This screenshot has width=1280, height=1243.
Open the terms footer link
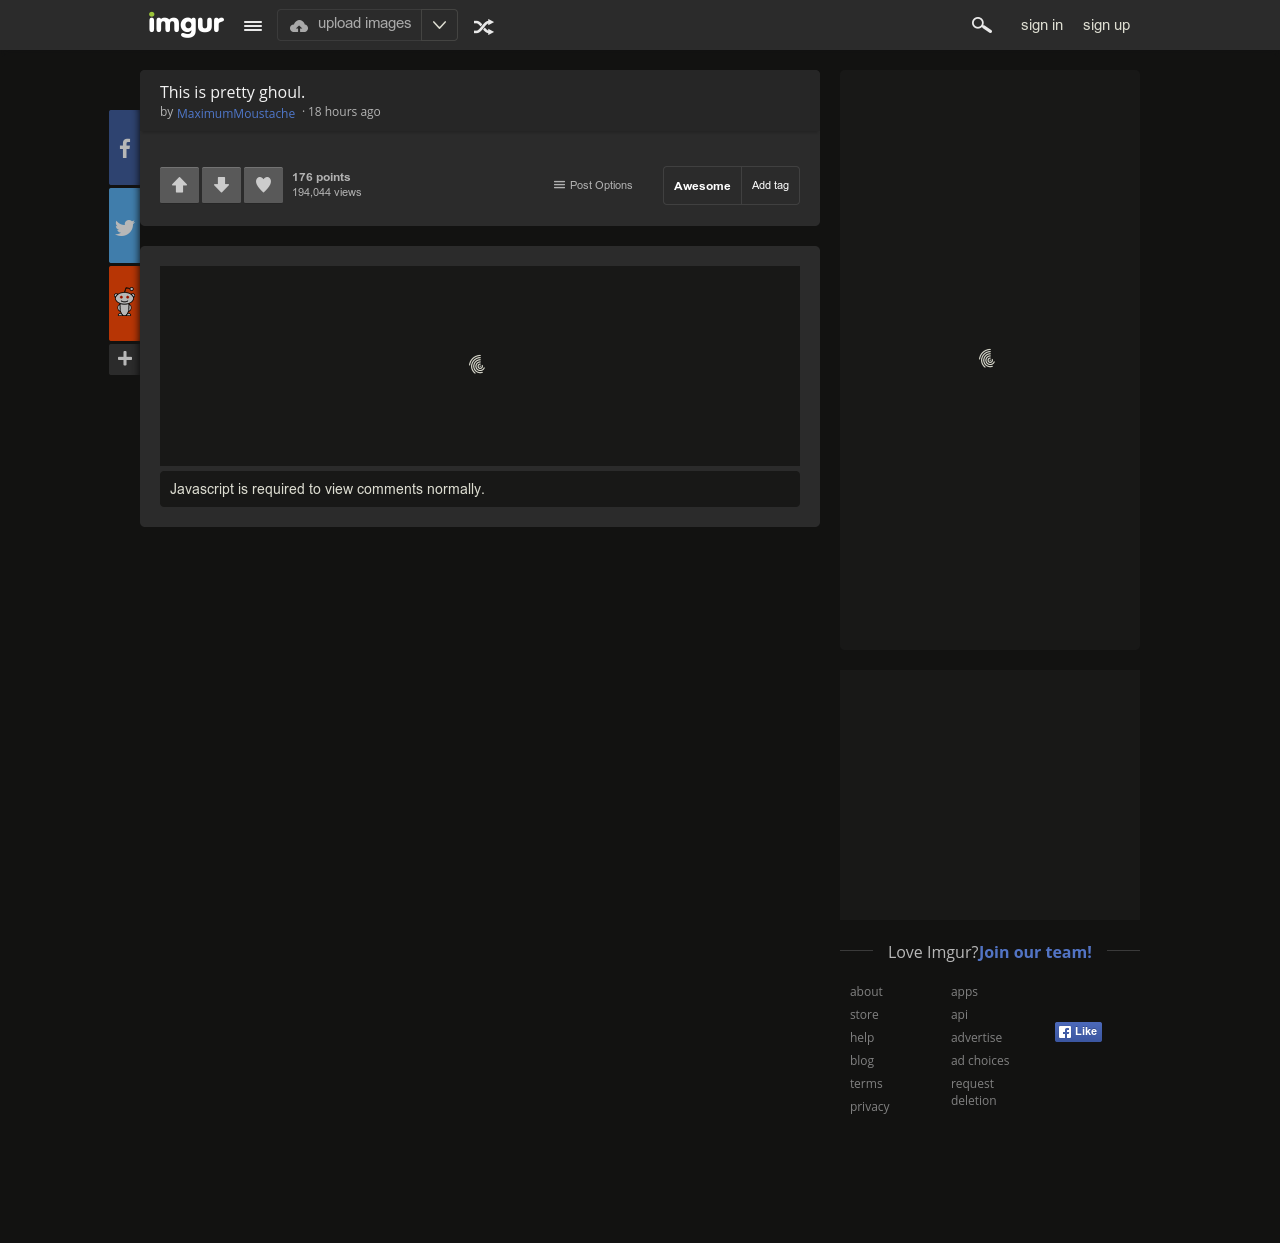tap(866, 1084)
